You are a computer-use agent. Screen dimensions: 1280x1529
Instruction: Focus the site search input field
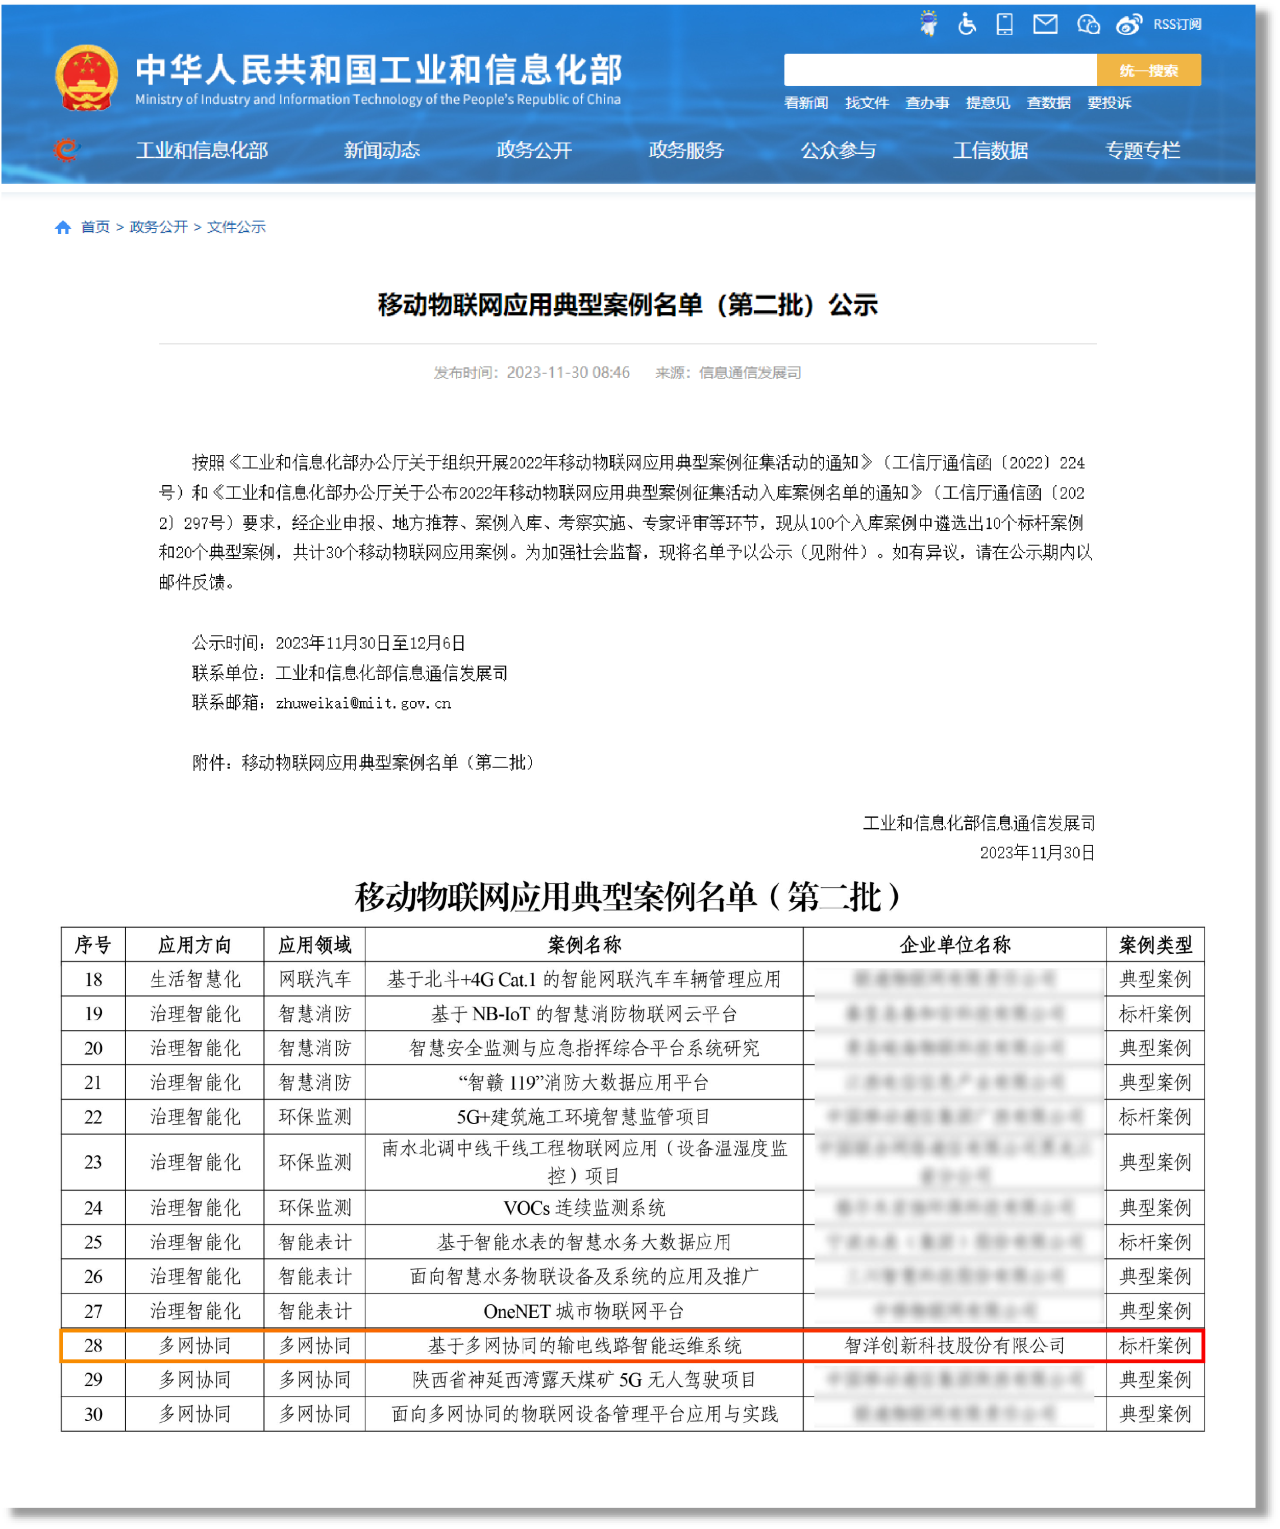click(x=940, y=71)
